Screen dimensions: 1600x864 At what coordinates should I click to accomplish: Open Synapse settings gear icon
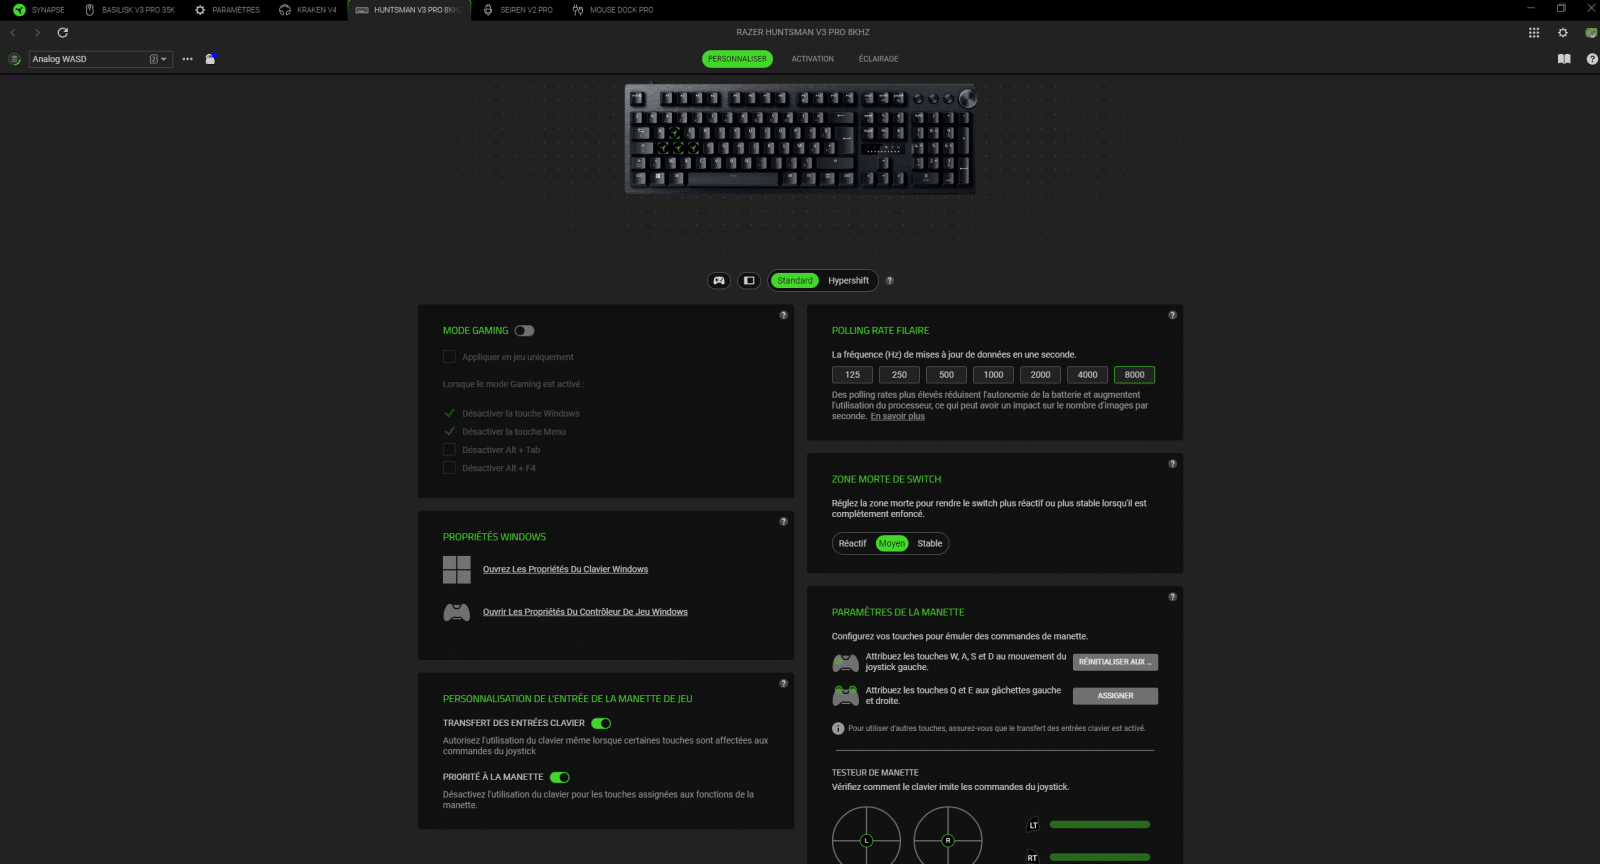pos(1563,33)
